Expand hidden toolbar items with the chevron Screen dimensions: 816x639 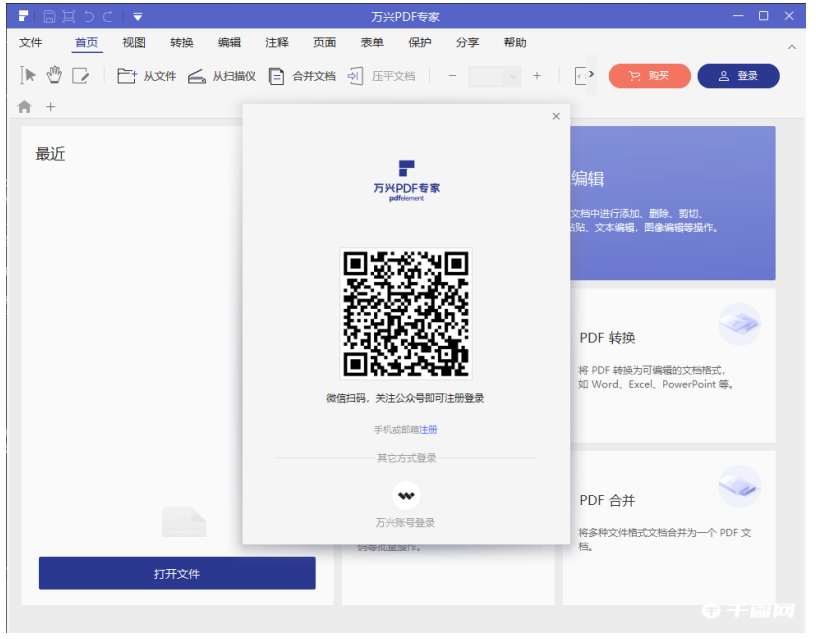click(x=591, y=76)
